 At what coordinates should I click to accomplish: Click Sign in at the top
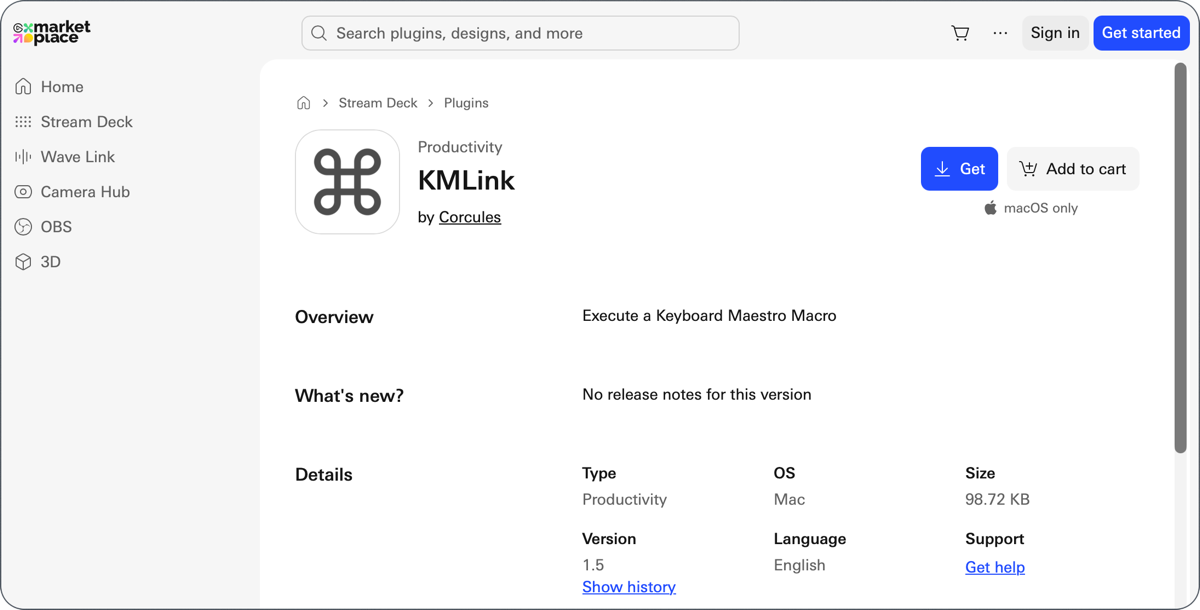[1055, 32]
